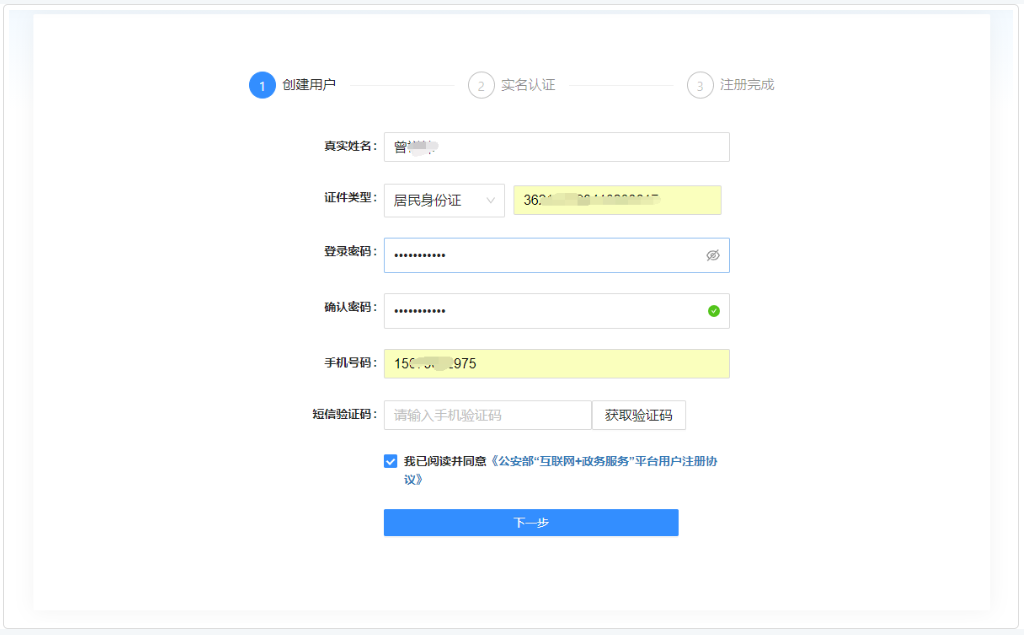Open the 平台用户注册协议 agreement link
Viewport: 1024px width, 635px height.
607,462
